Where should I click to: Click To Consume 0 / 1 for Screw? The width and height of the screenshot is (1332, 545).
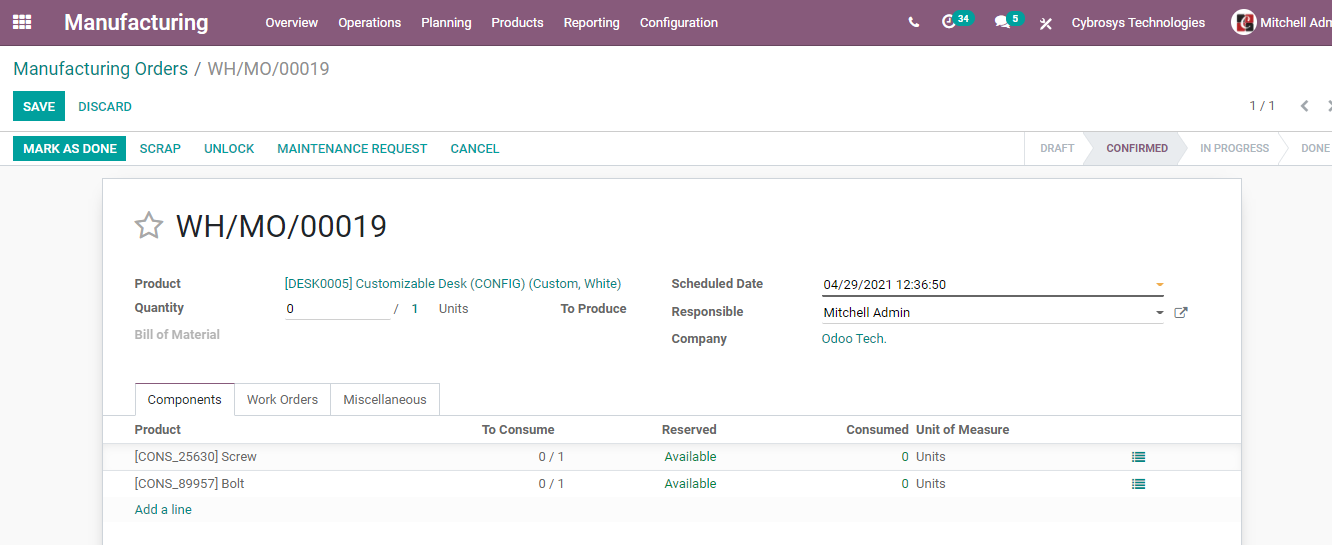551,457
